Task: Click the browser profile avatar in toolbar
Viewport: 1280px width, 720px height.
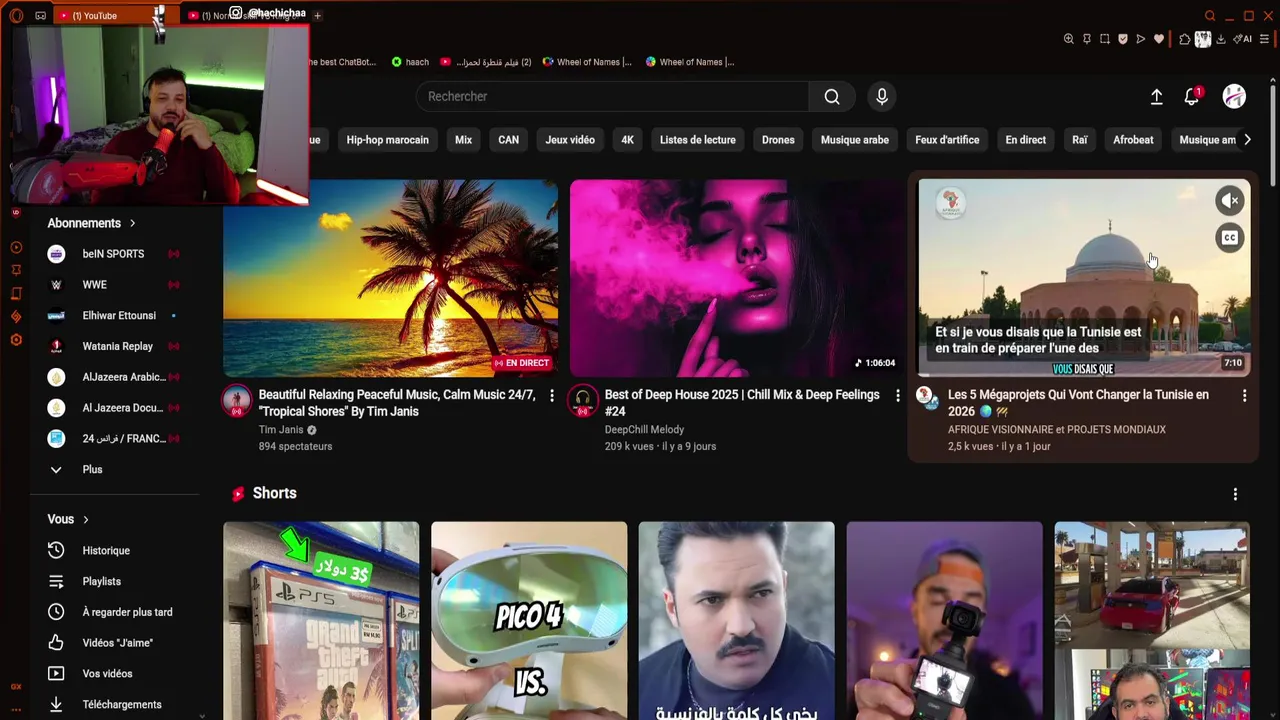Action: click(1203, 39)
